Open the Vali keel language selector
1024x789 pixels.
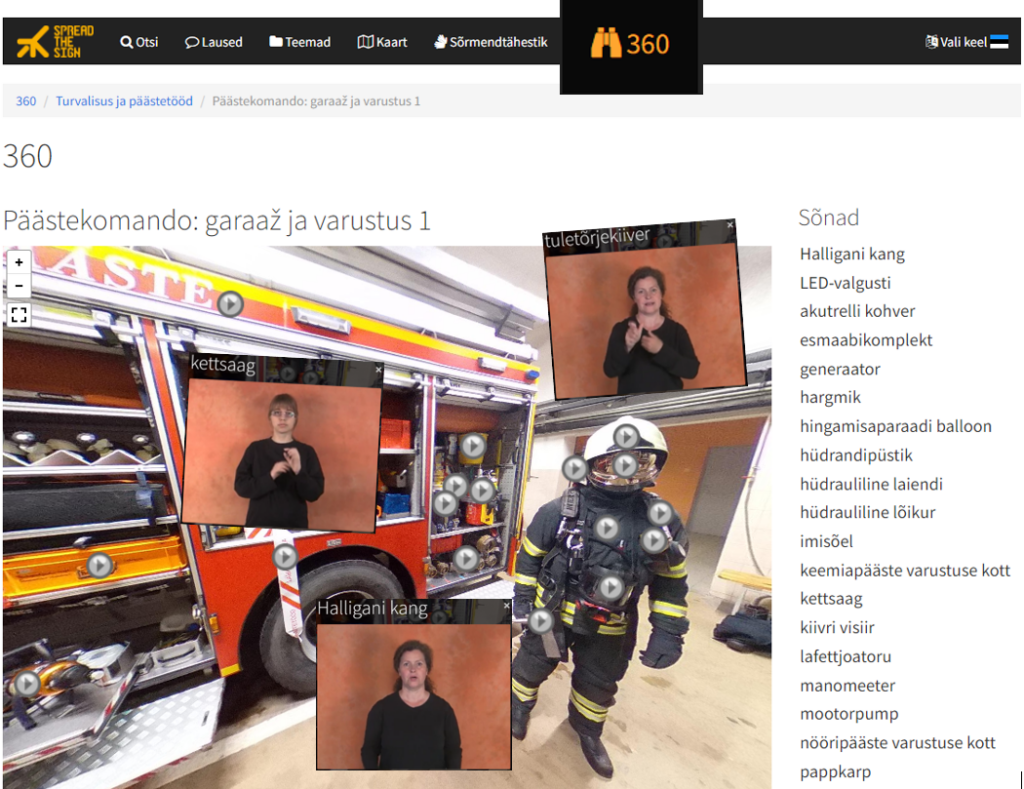point(966,42)
